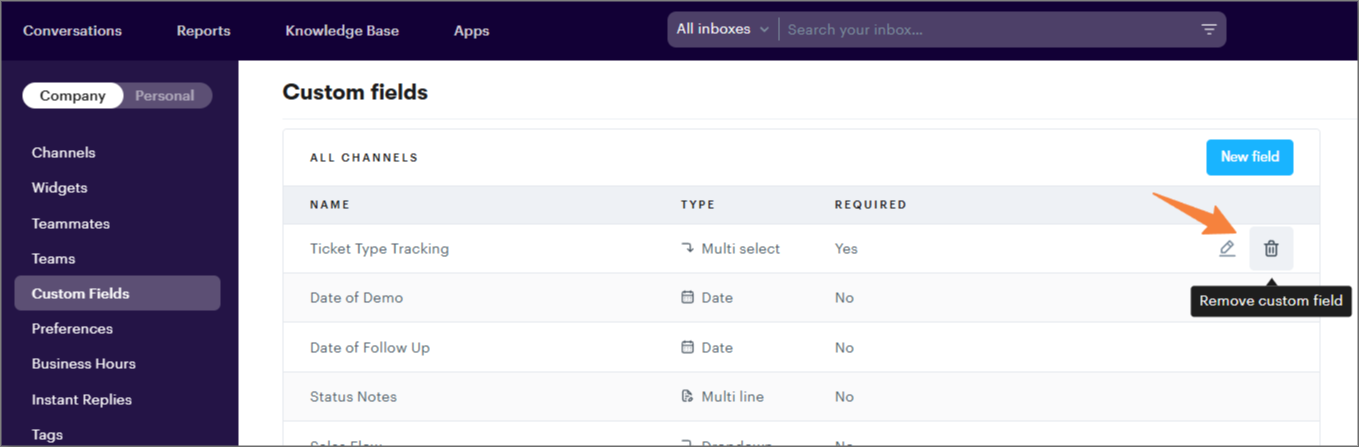Click the trash icon for Ticket Type Tracking
Image resolution: width=1359 pixels, height=447 pixels.
point(1271,249)
